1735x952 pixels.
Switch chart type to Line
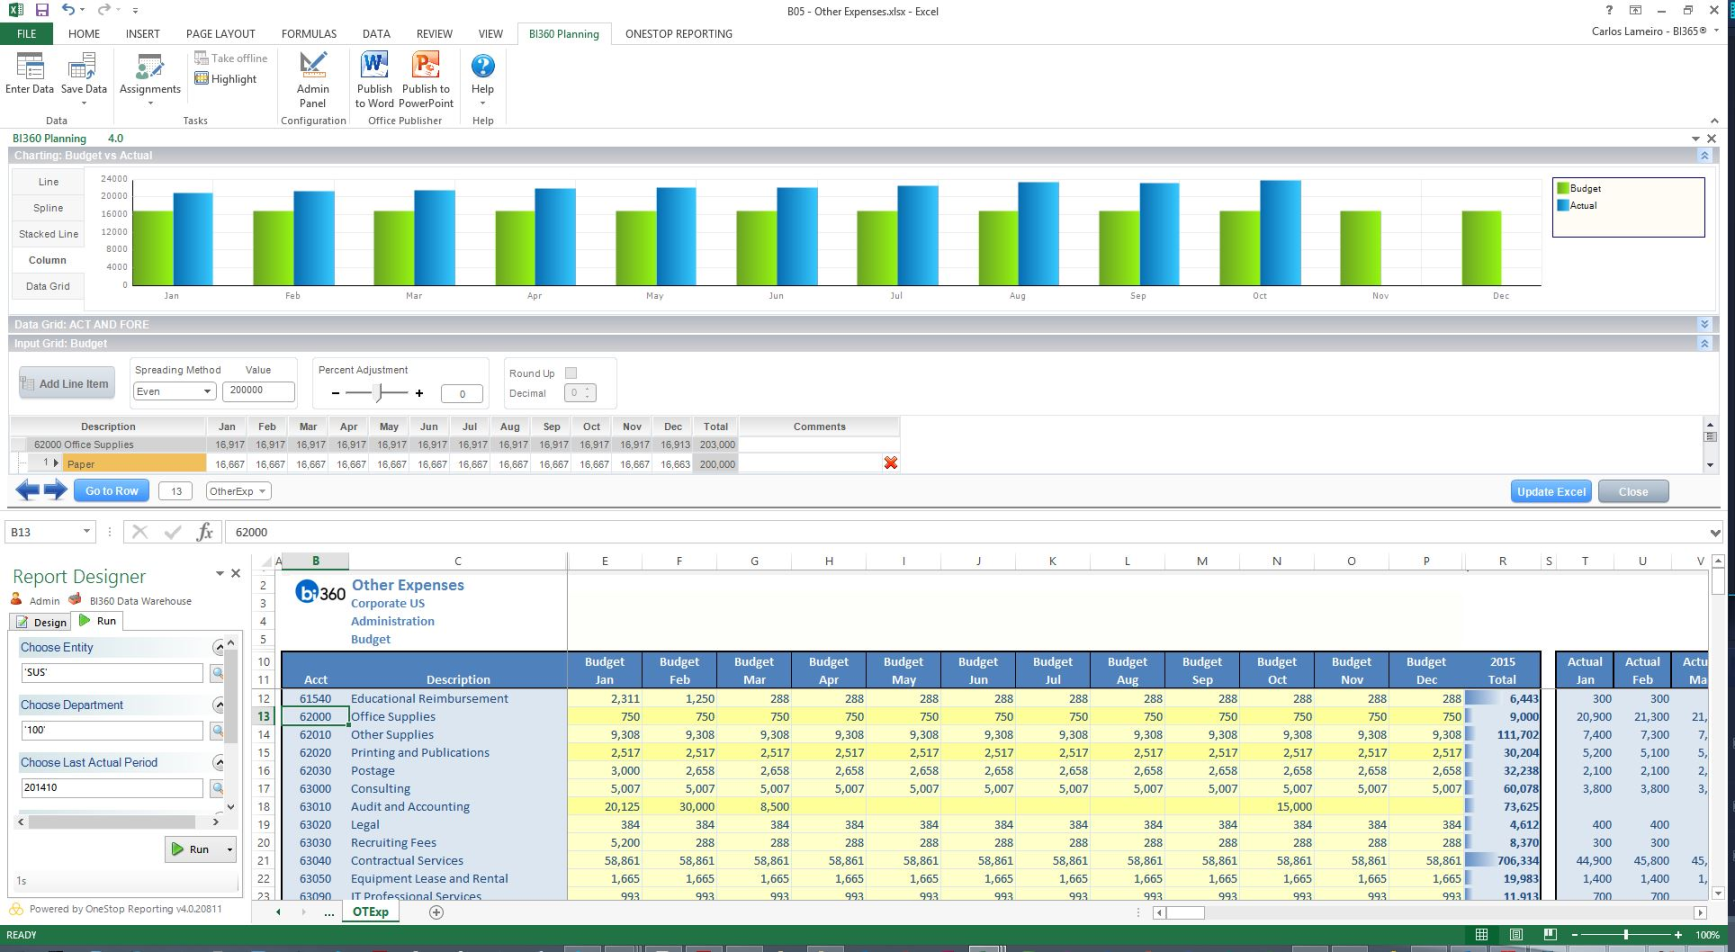(x=48, y=182)
